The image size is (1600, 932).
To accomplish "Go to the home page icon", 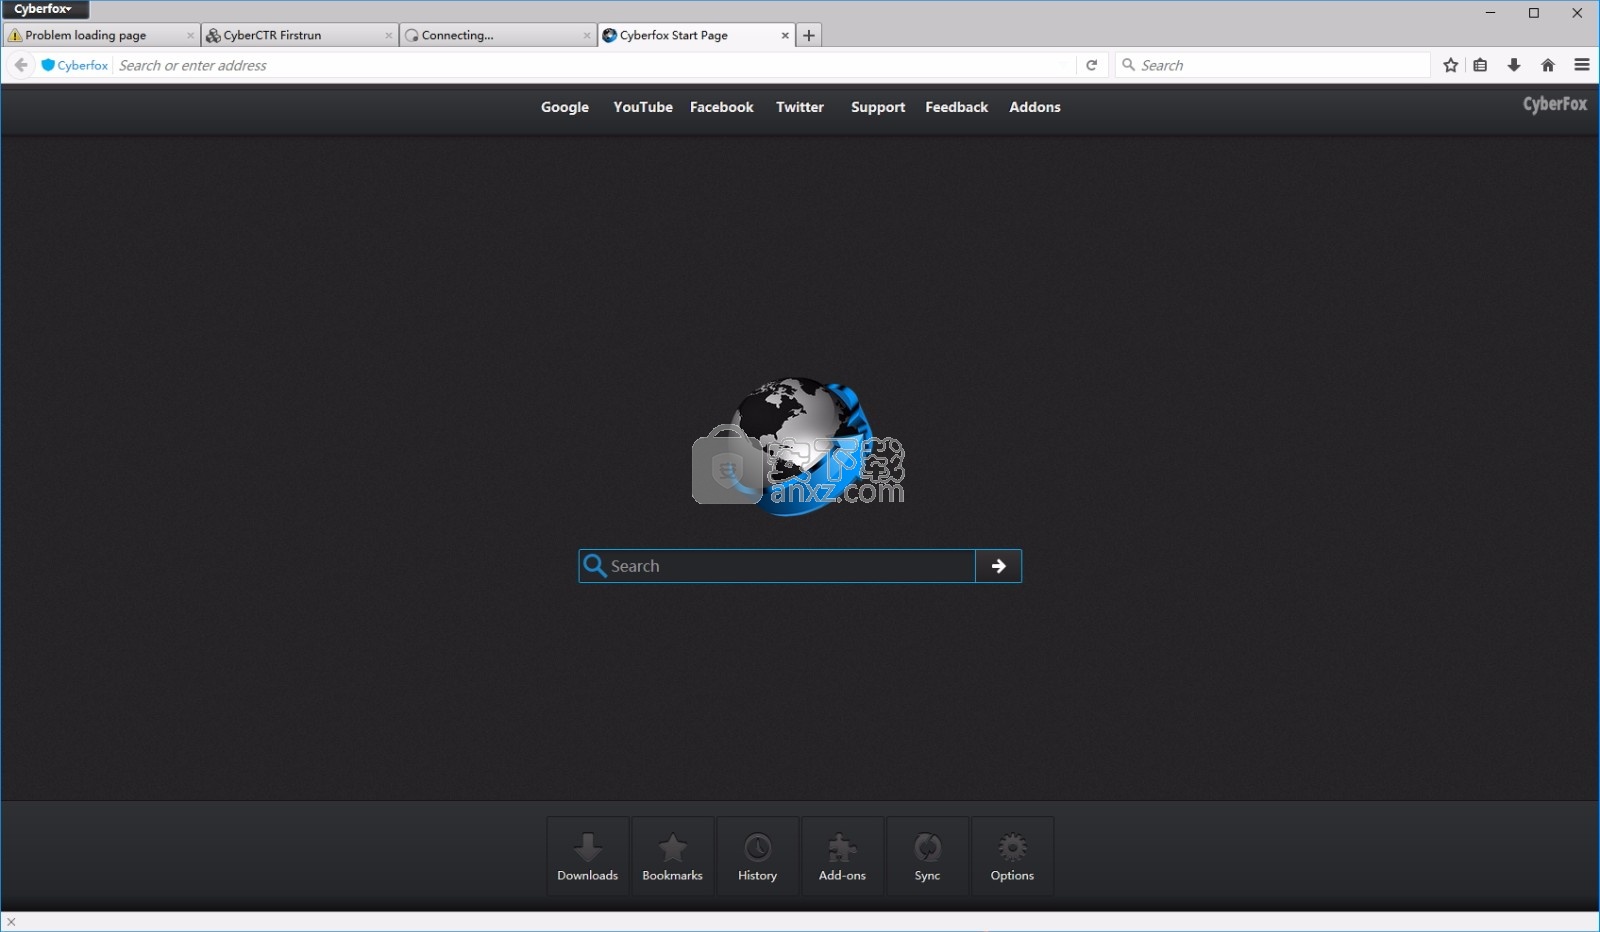I will tap(1548, 65).
